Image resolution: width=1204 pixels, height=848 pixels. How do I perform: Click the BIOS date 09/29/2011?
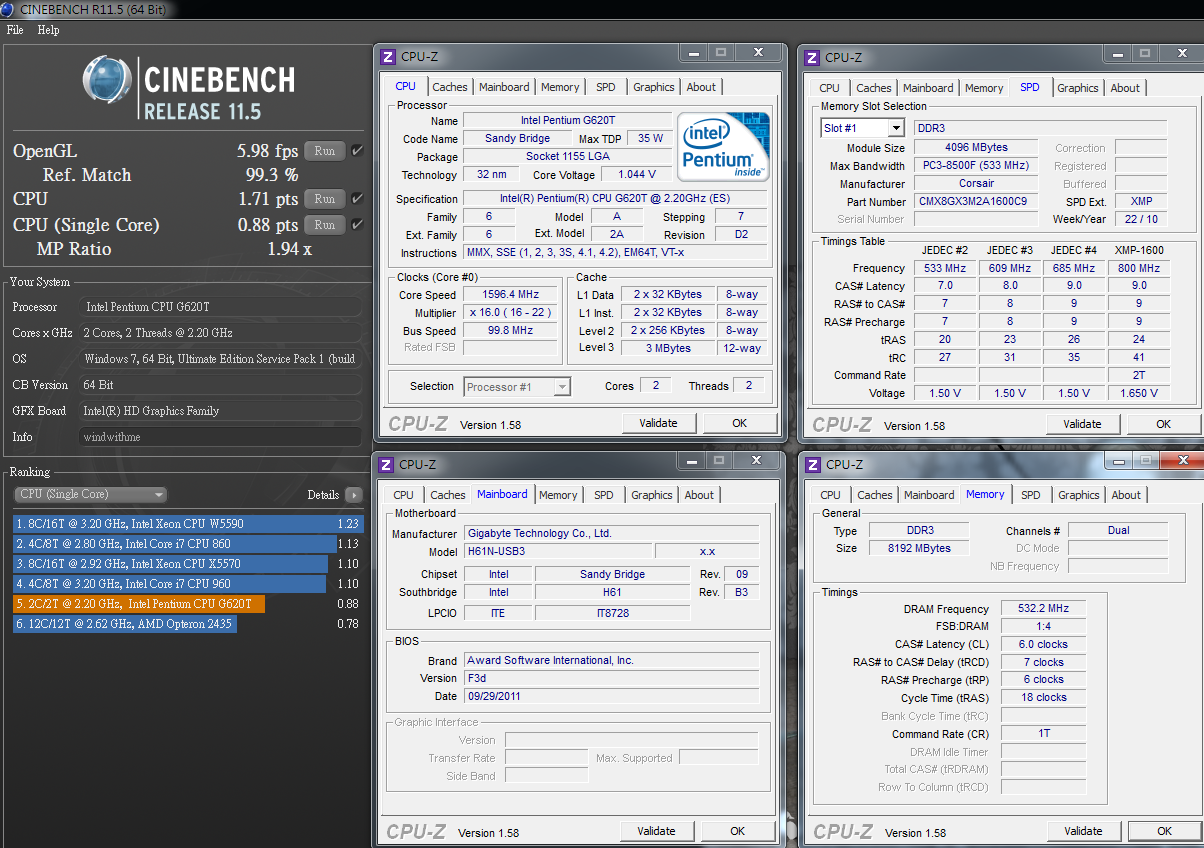point(611,697)
